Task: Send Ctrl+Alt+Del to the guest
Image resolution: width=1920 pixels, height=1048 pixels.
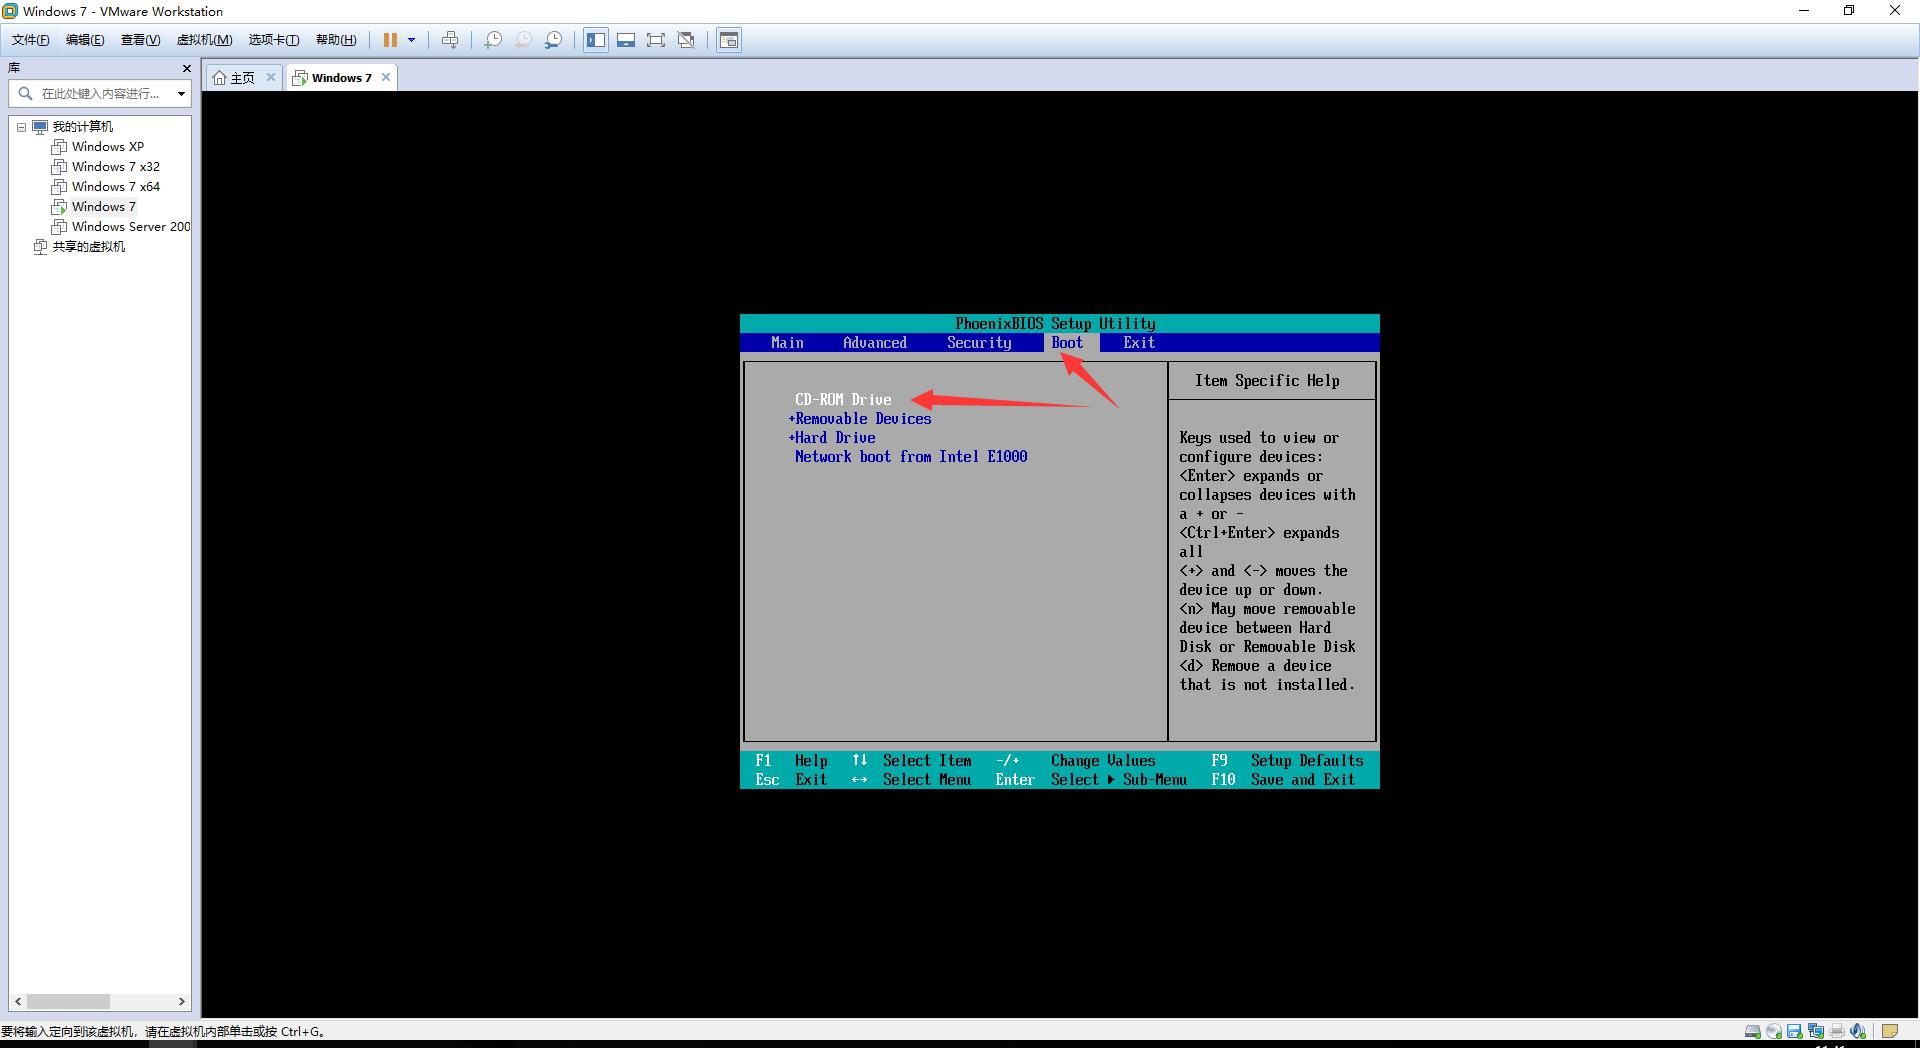Action: pos(453,40)
